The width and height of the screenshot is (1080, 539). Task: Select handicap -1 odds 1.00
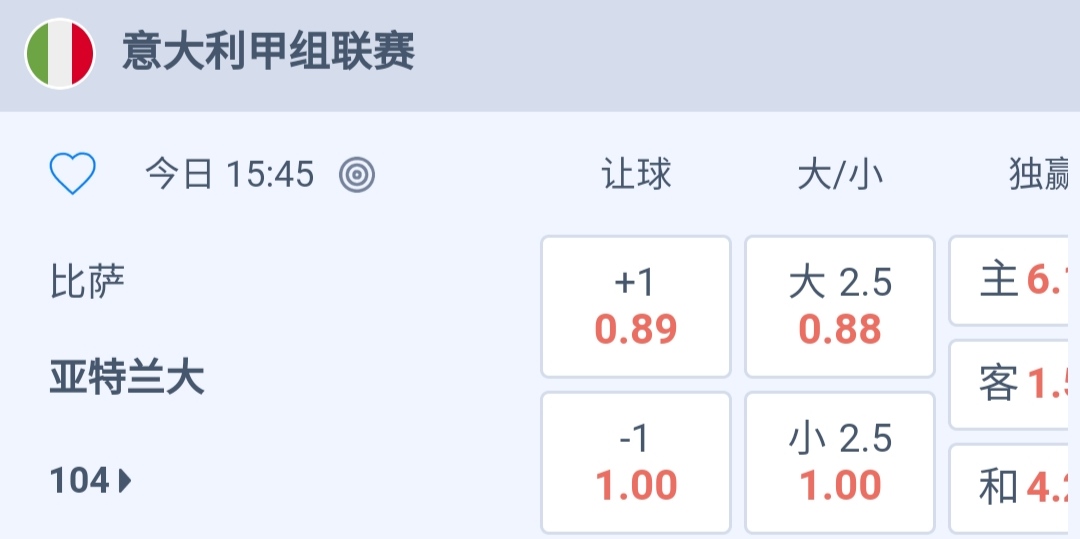636,463
